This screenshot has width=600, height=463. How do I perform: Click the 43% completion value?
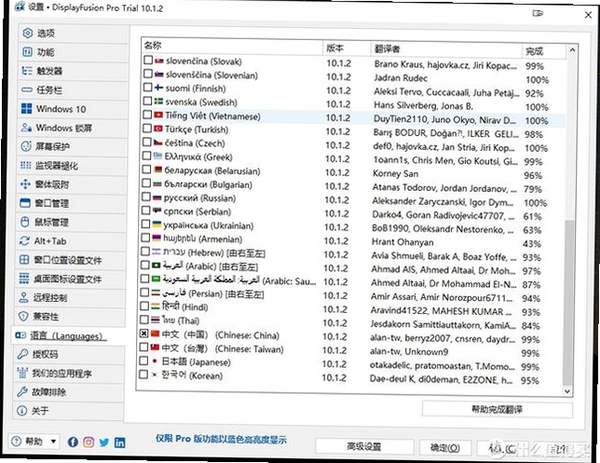pos(532,244)
